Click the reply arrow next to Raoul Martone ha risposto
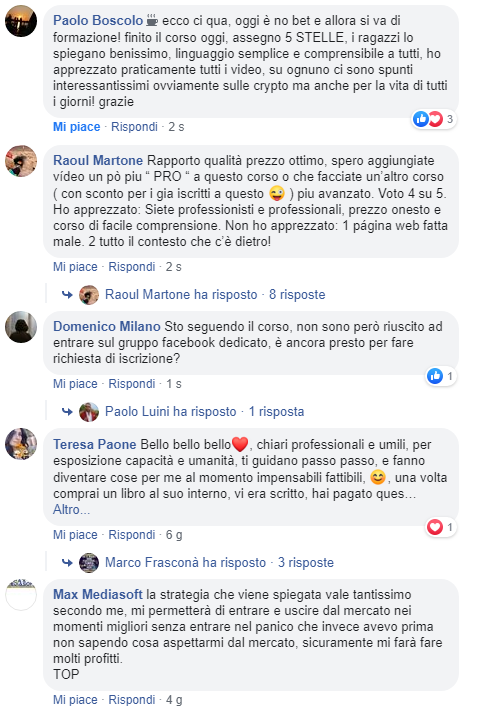The width and height of the screenshot is (488, 712). 67,295
